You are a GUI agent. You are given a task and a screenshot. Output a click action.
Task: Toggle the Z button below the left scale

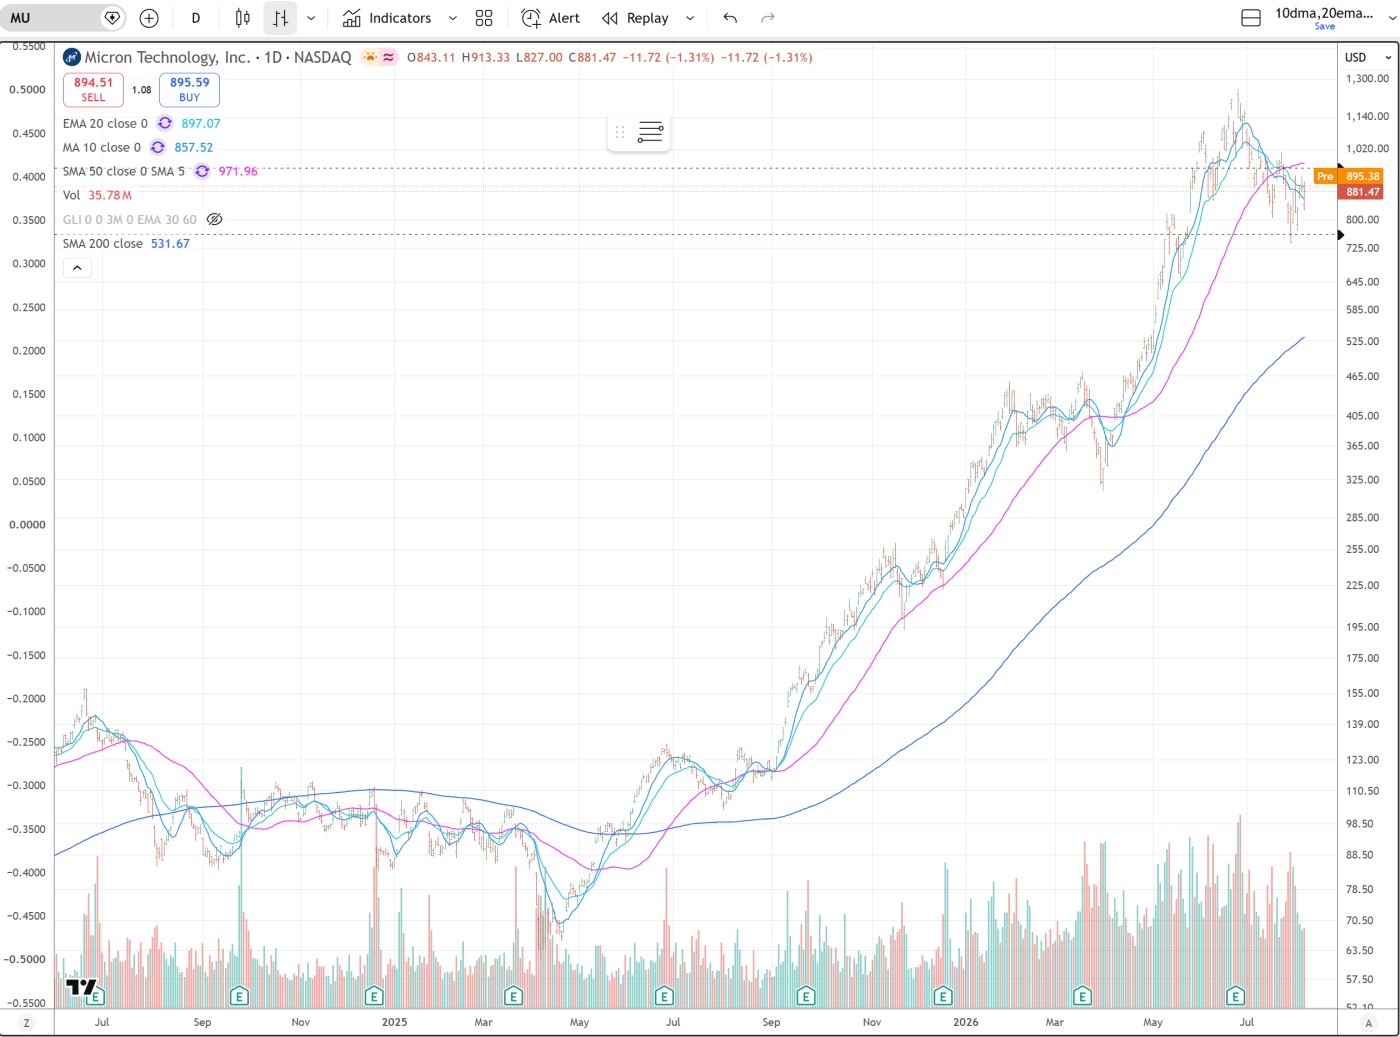pyautogui.click(x=27, y=1023)
